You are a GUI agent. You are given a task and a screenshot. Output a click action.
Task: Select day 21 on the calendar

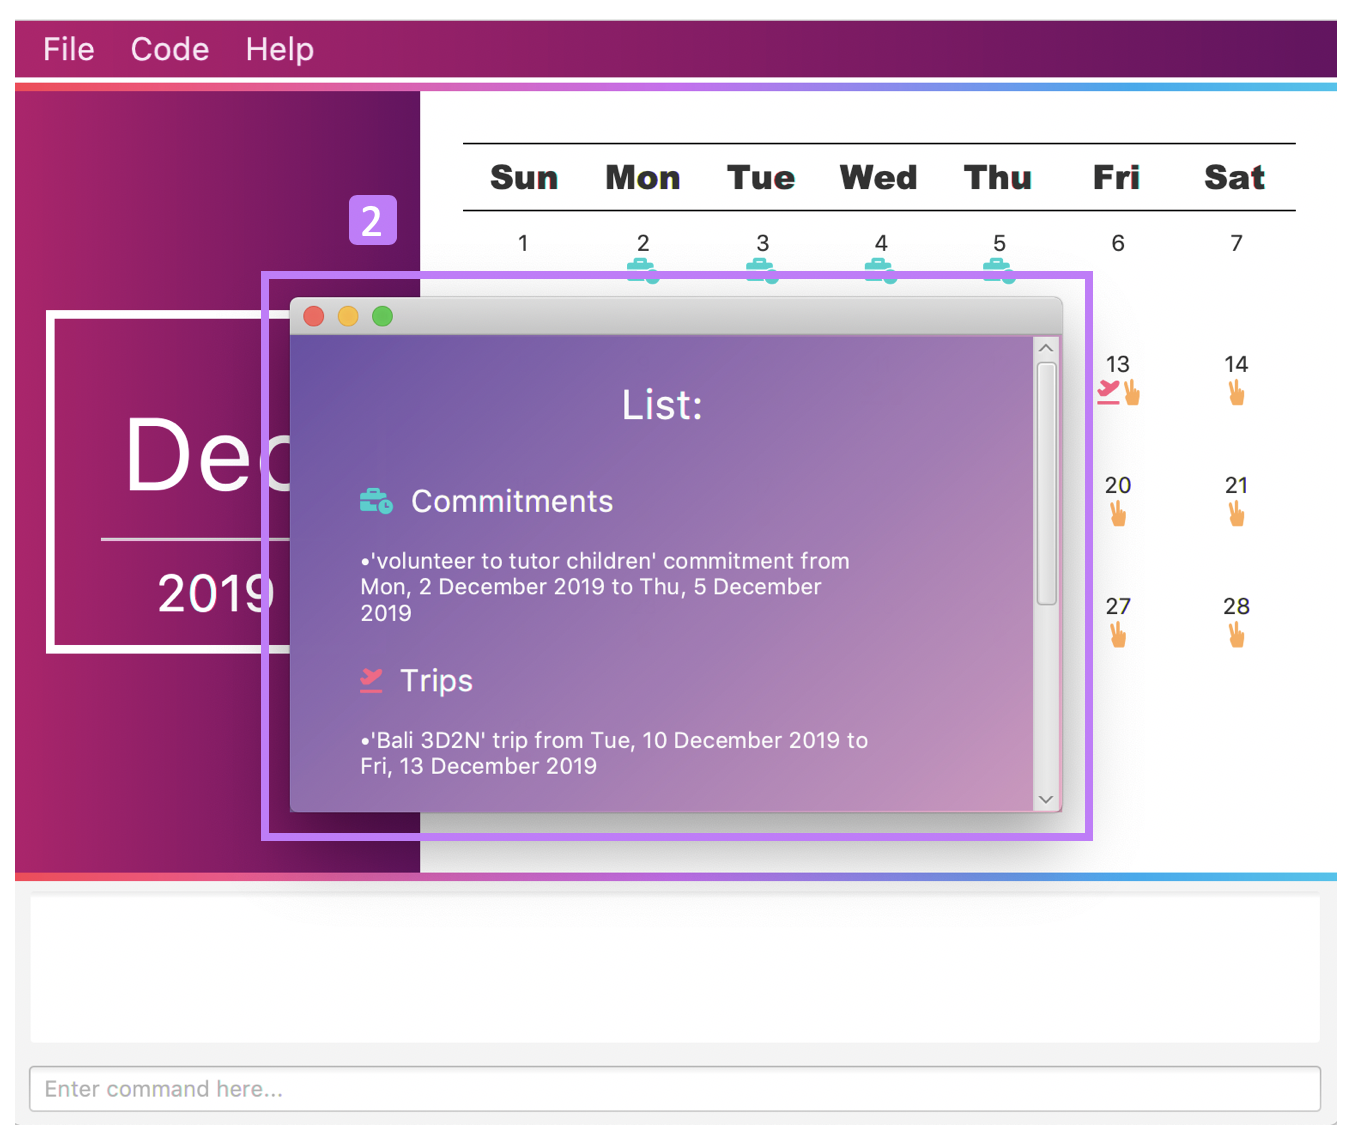tap(1237, 485)
